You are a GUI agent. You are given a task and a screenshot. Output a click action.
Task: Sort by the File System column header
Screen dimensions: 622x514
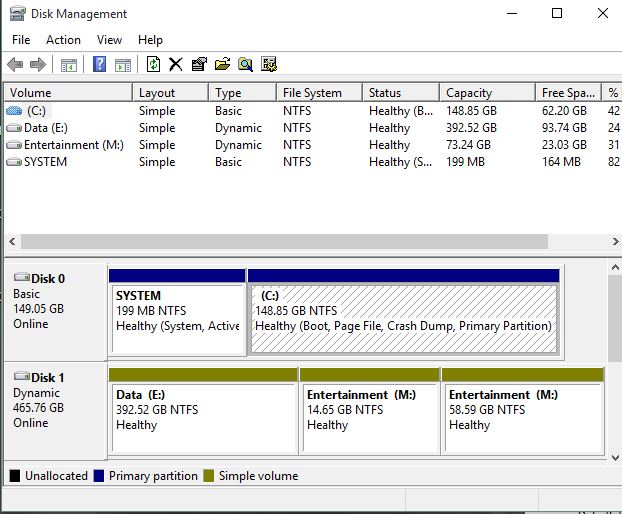point(319,92)
